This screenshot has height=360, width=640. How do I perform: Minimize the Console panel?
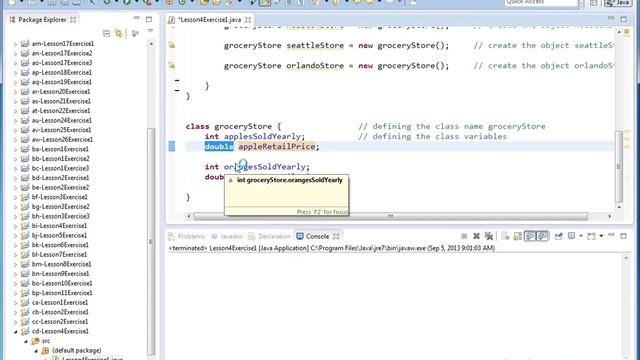click(x=611, y=235)
